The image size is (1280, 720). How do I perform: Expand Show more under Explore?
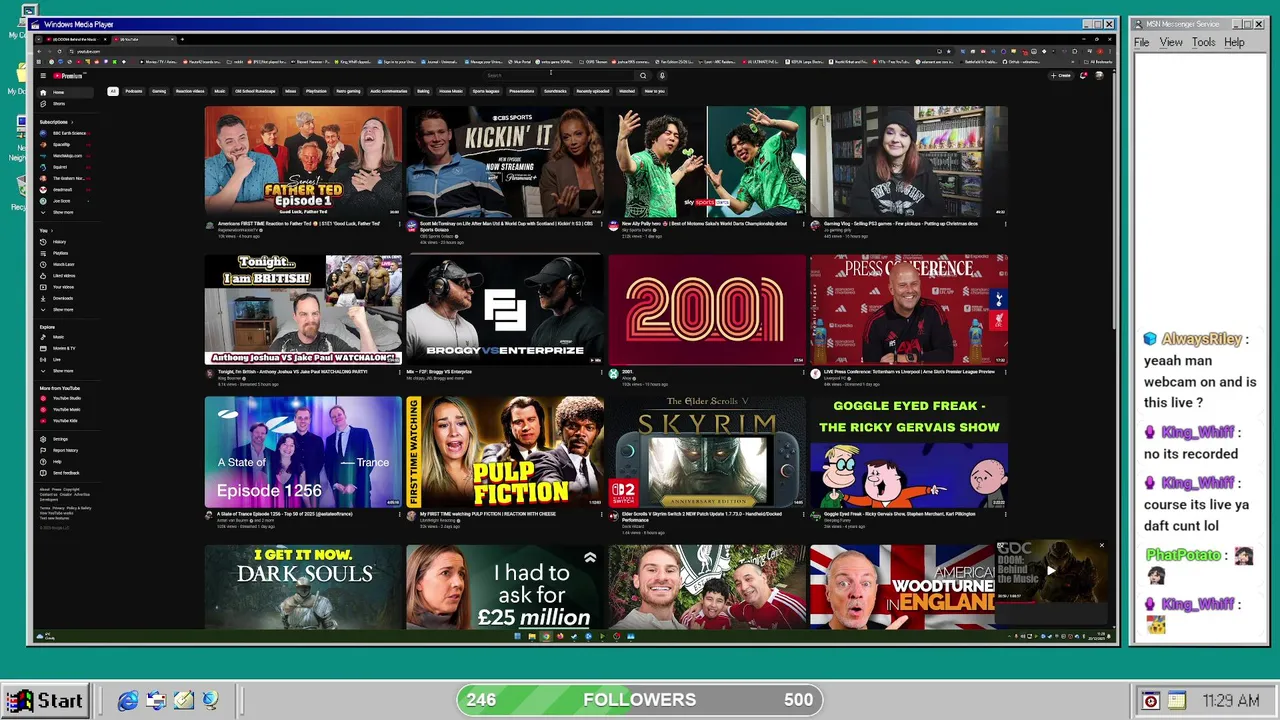[65, 371]
